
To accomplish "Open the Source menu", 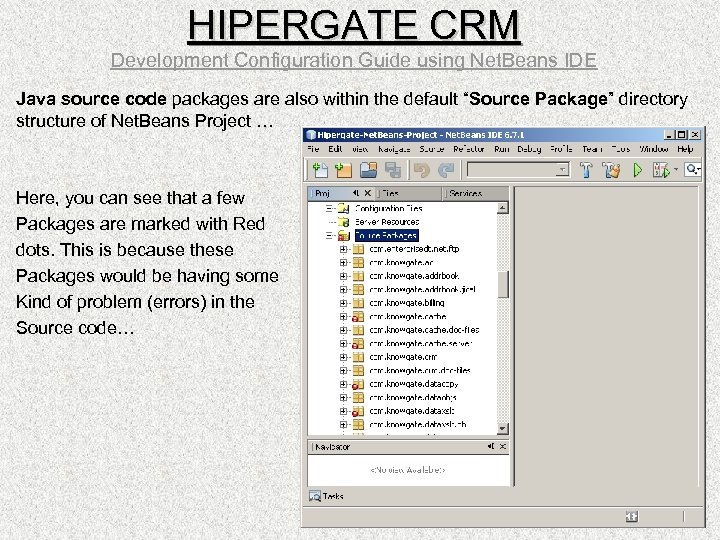I will point(432,149).
